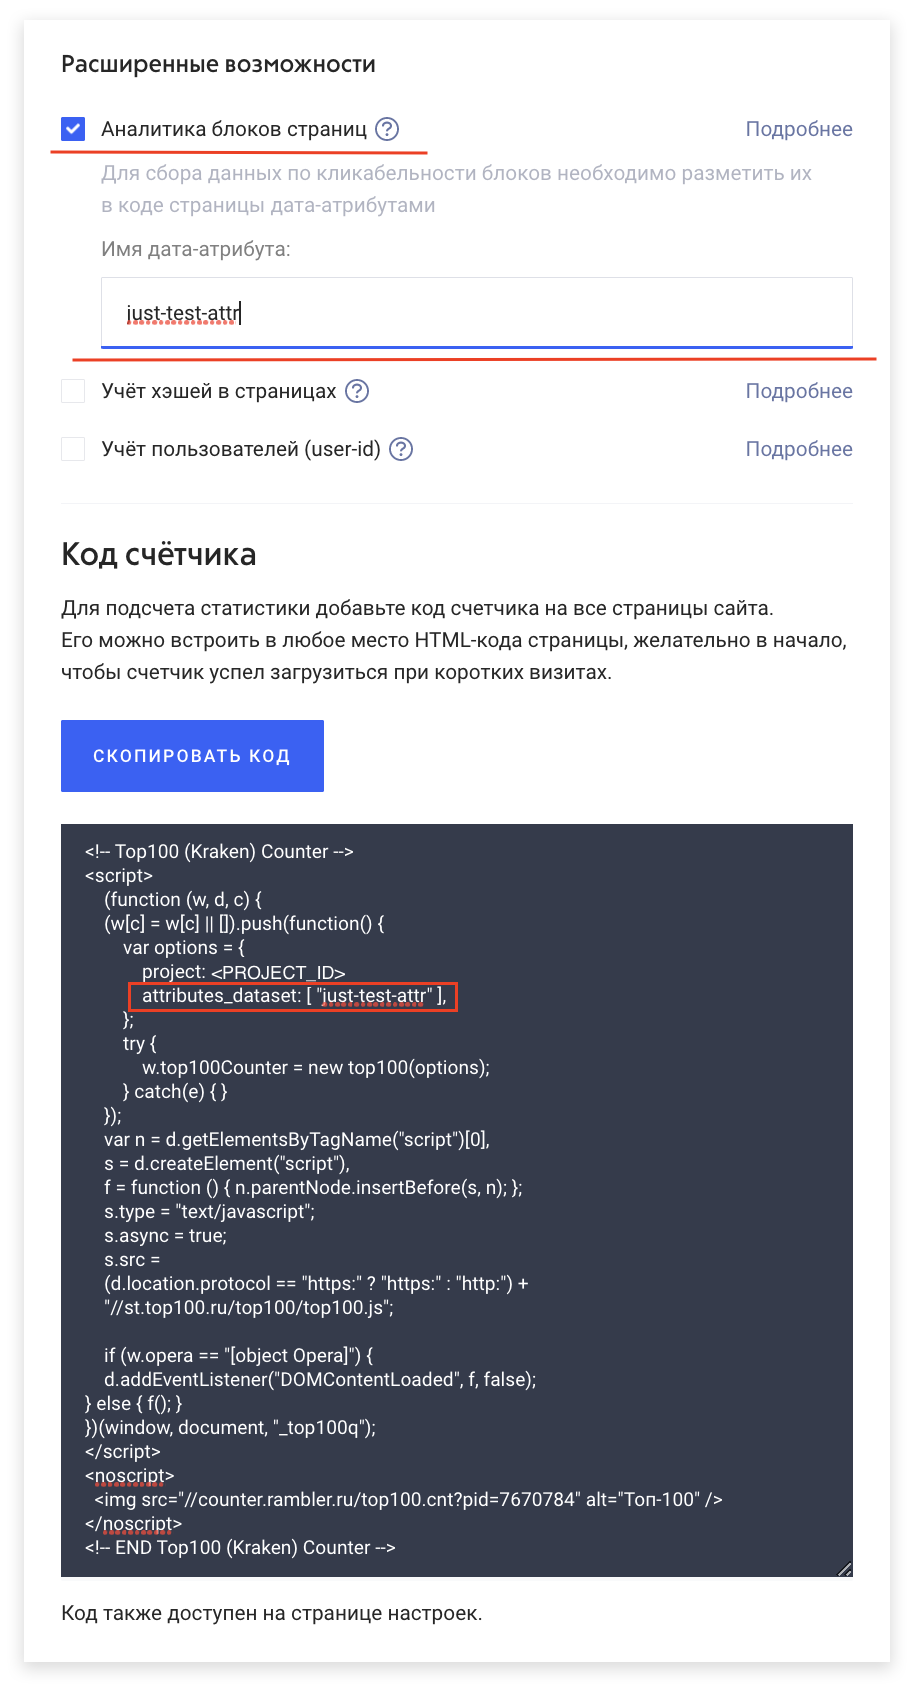The width and height of the screenshot is (910, 1690).
Task: Click the Код счётчика heading
Action: pyautogui.click(x=159, y=554)
